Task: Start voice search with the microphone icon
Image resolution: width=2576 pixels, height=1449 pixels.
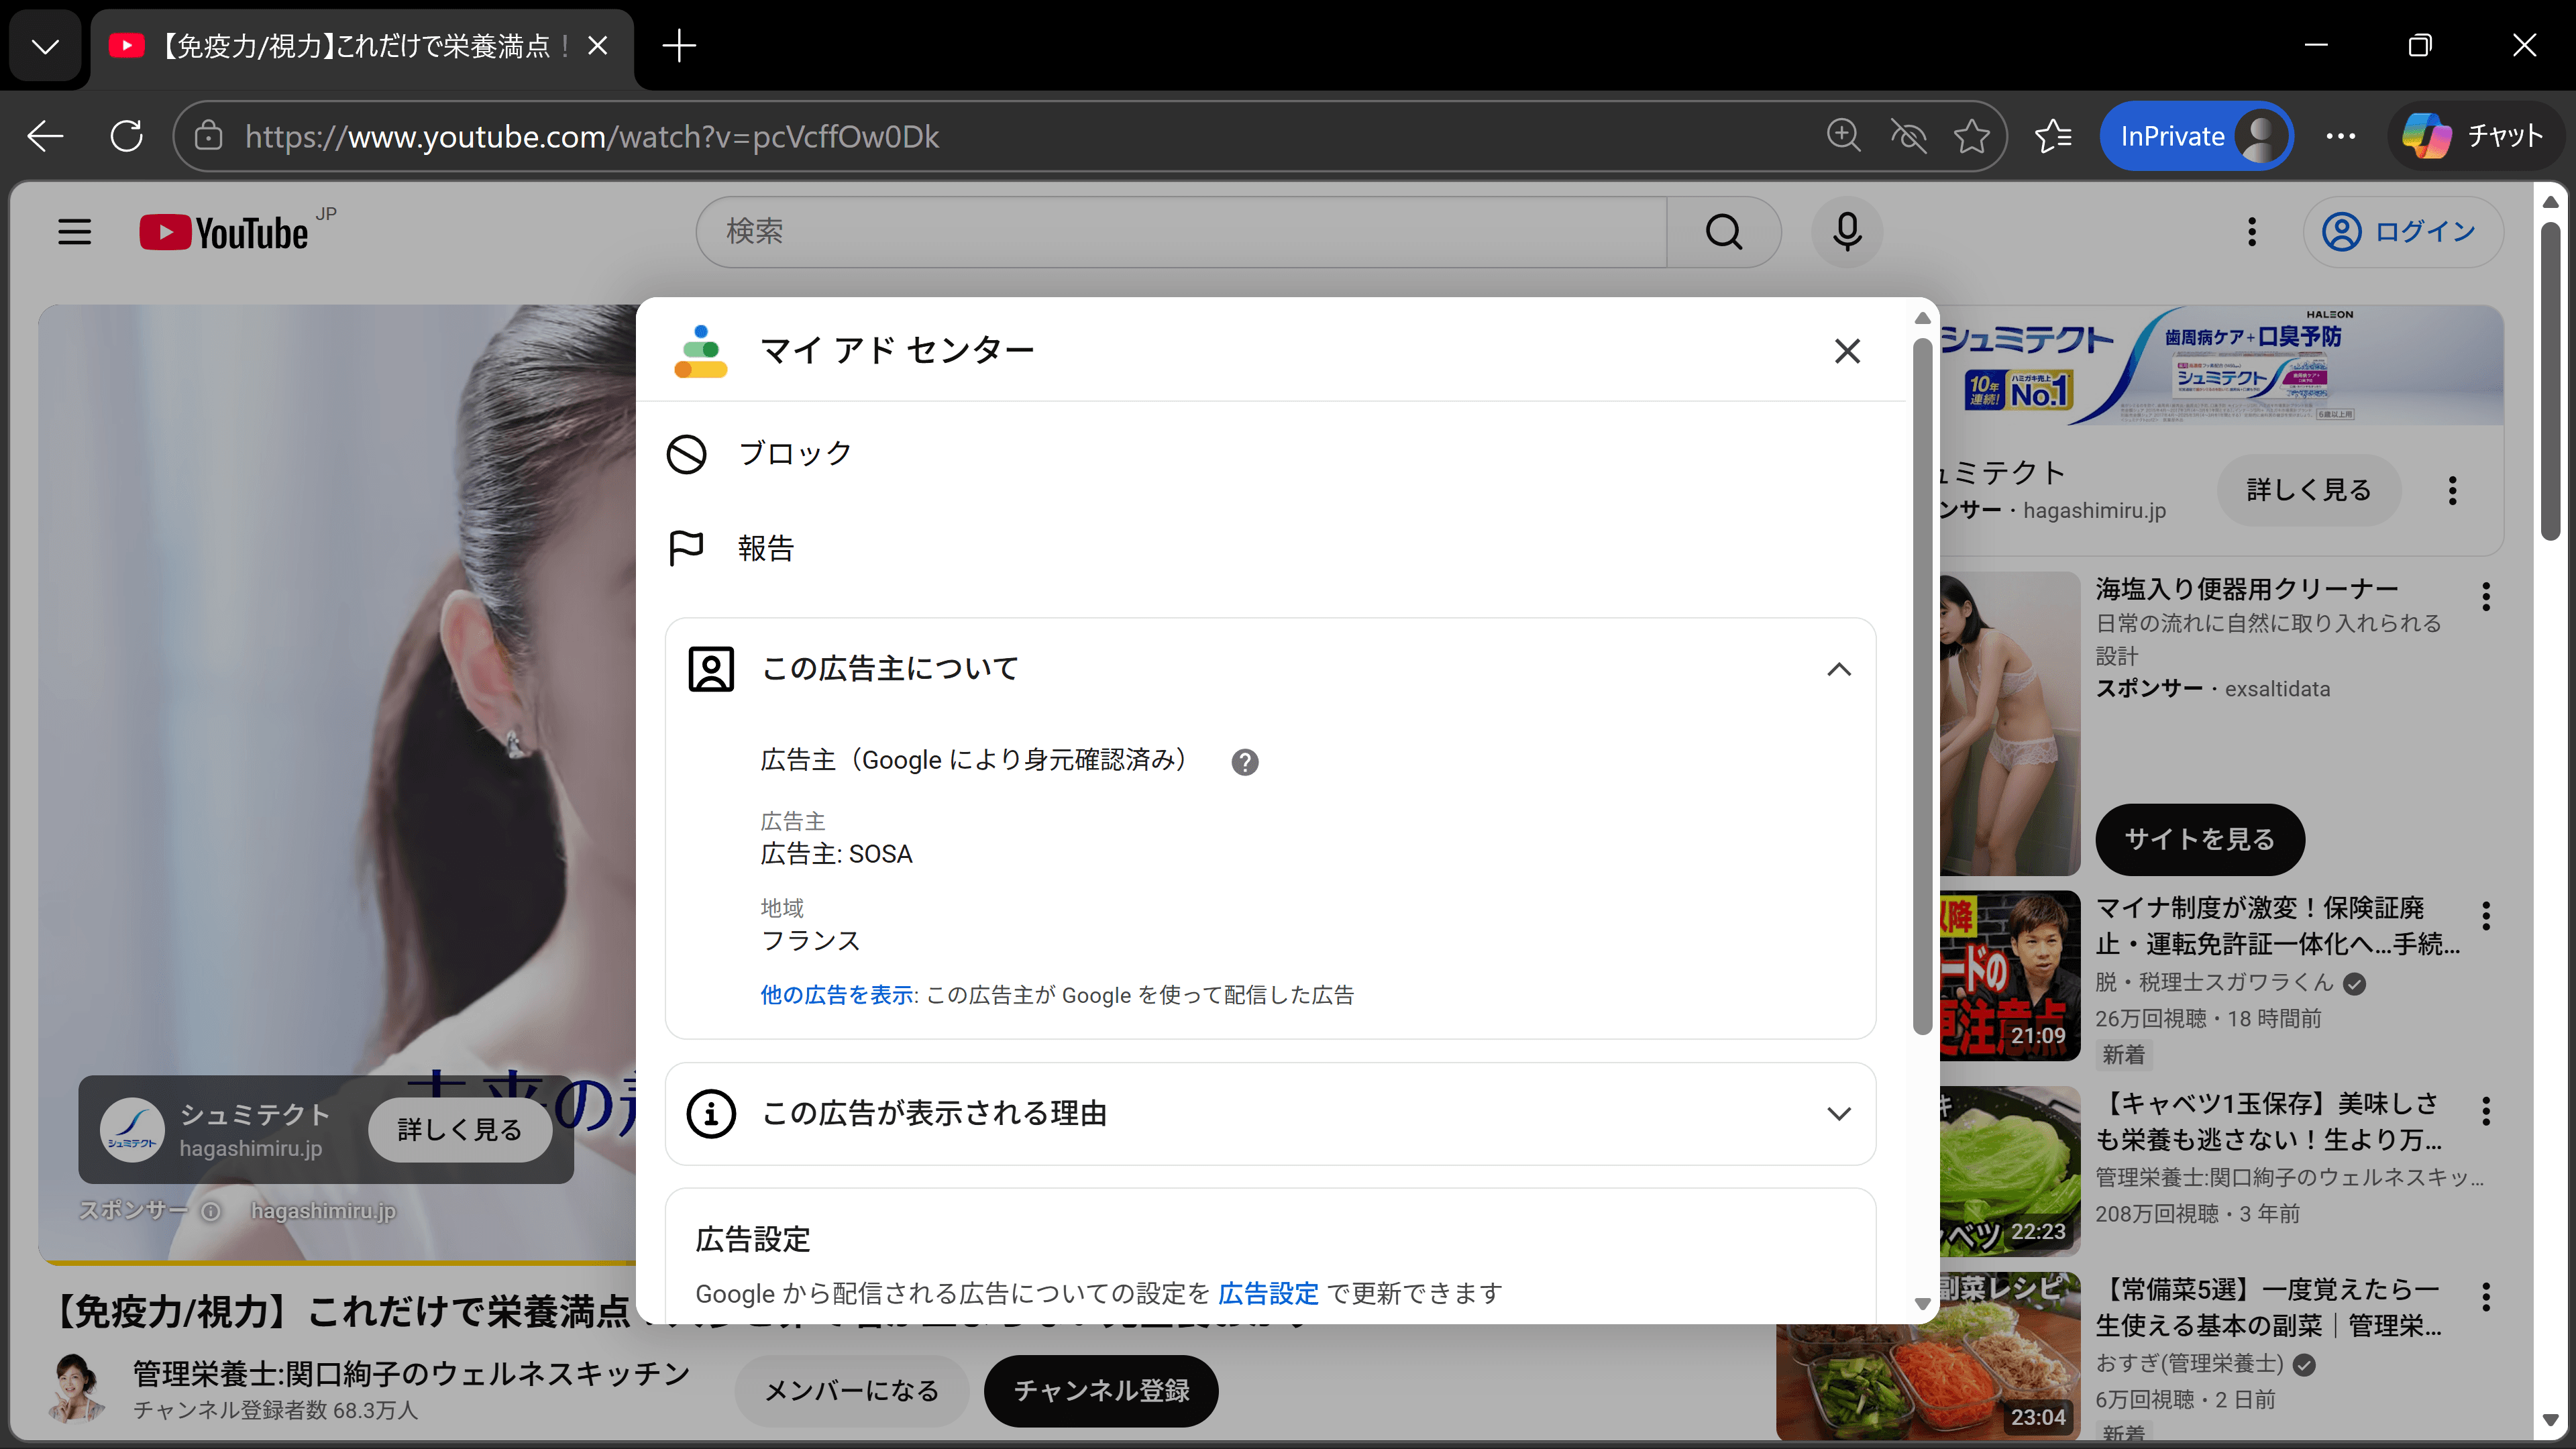Action: pyautogui.click(x=1846, y=232)
